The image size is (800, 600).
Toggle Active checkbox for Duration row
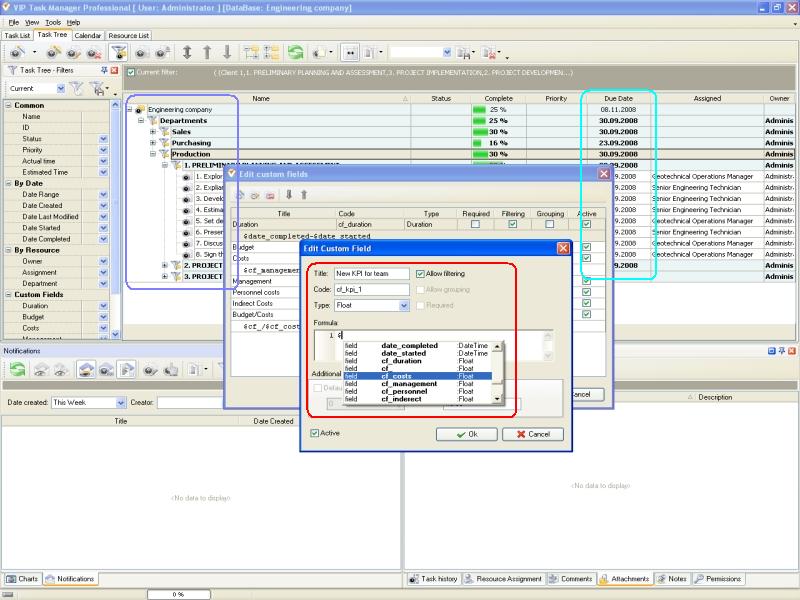point(587,224)
